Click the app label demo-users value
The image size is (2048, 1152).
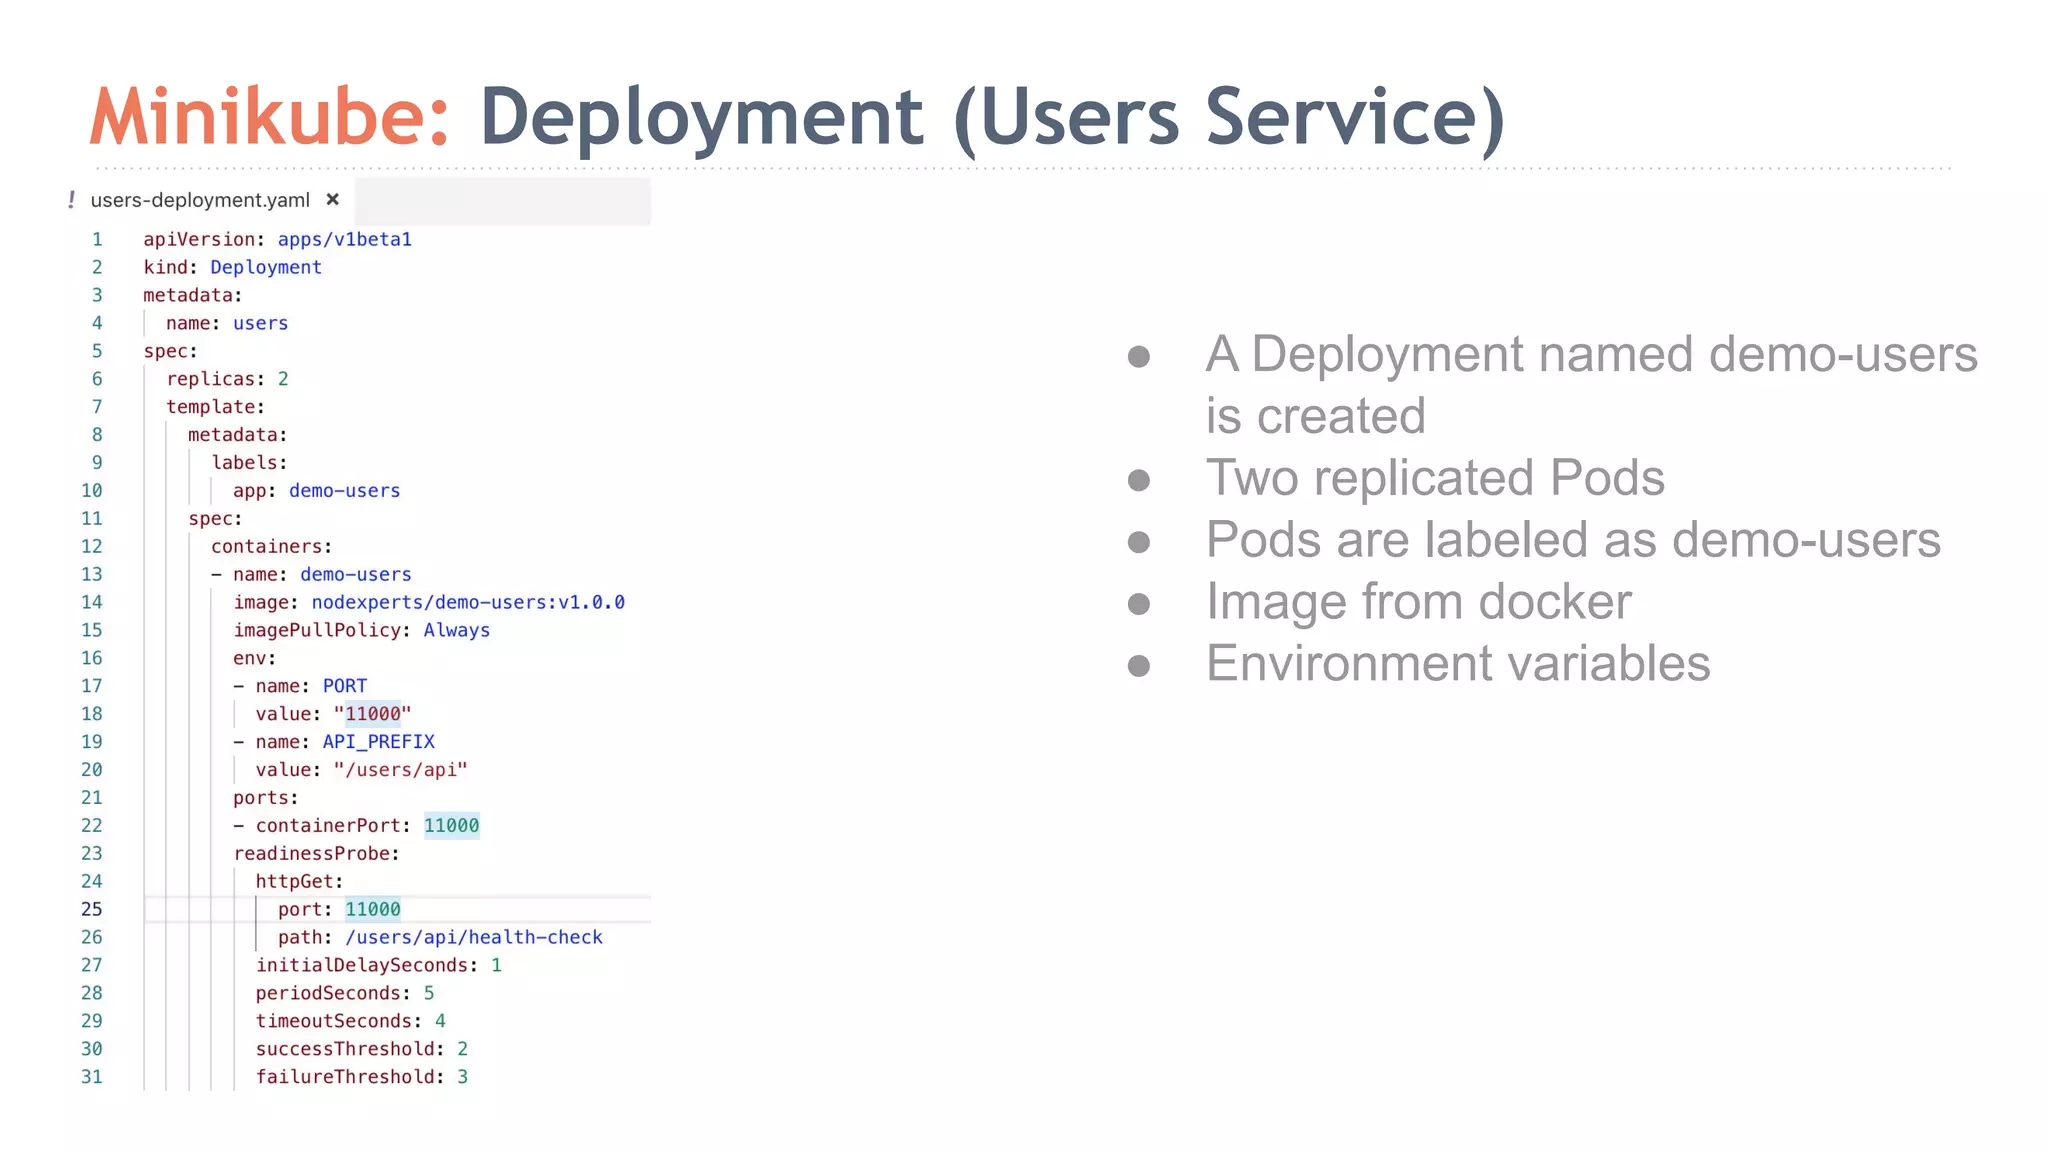pyautogui.click(x=344, y=491)
